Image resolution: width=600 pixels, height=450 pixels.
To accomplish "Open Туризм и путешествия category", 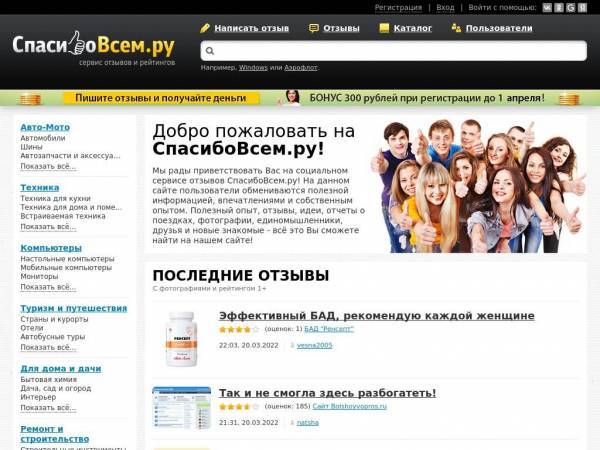I will tap(74, 308).
